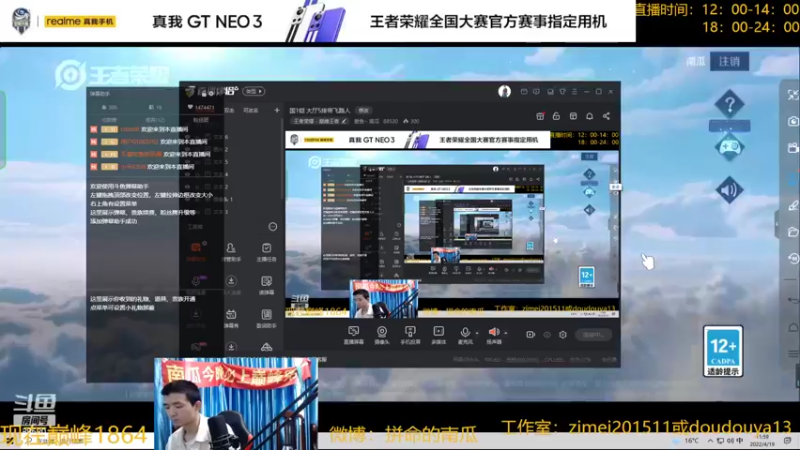Hide the 文本 5 source via its eye icon
Image resolution: width=800 pixels, height=450 pixels.
[188, 162]
